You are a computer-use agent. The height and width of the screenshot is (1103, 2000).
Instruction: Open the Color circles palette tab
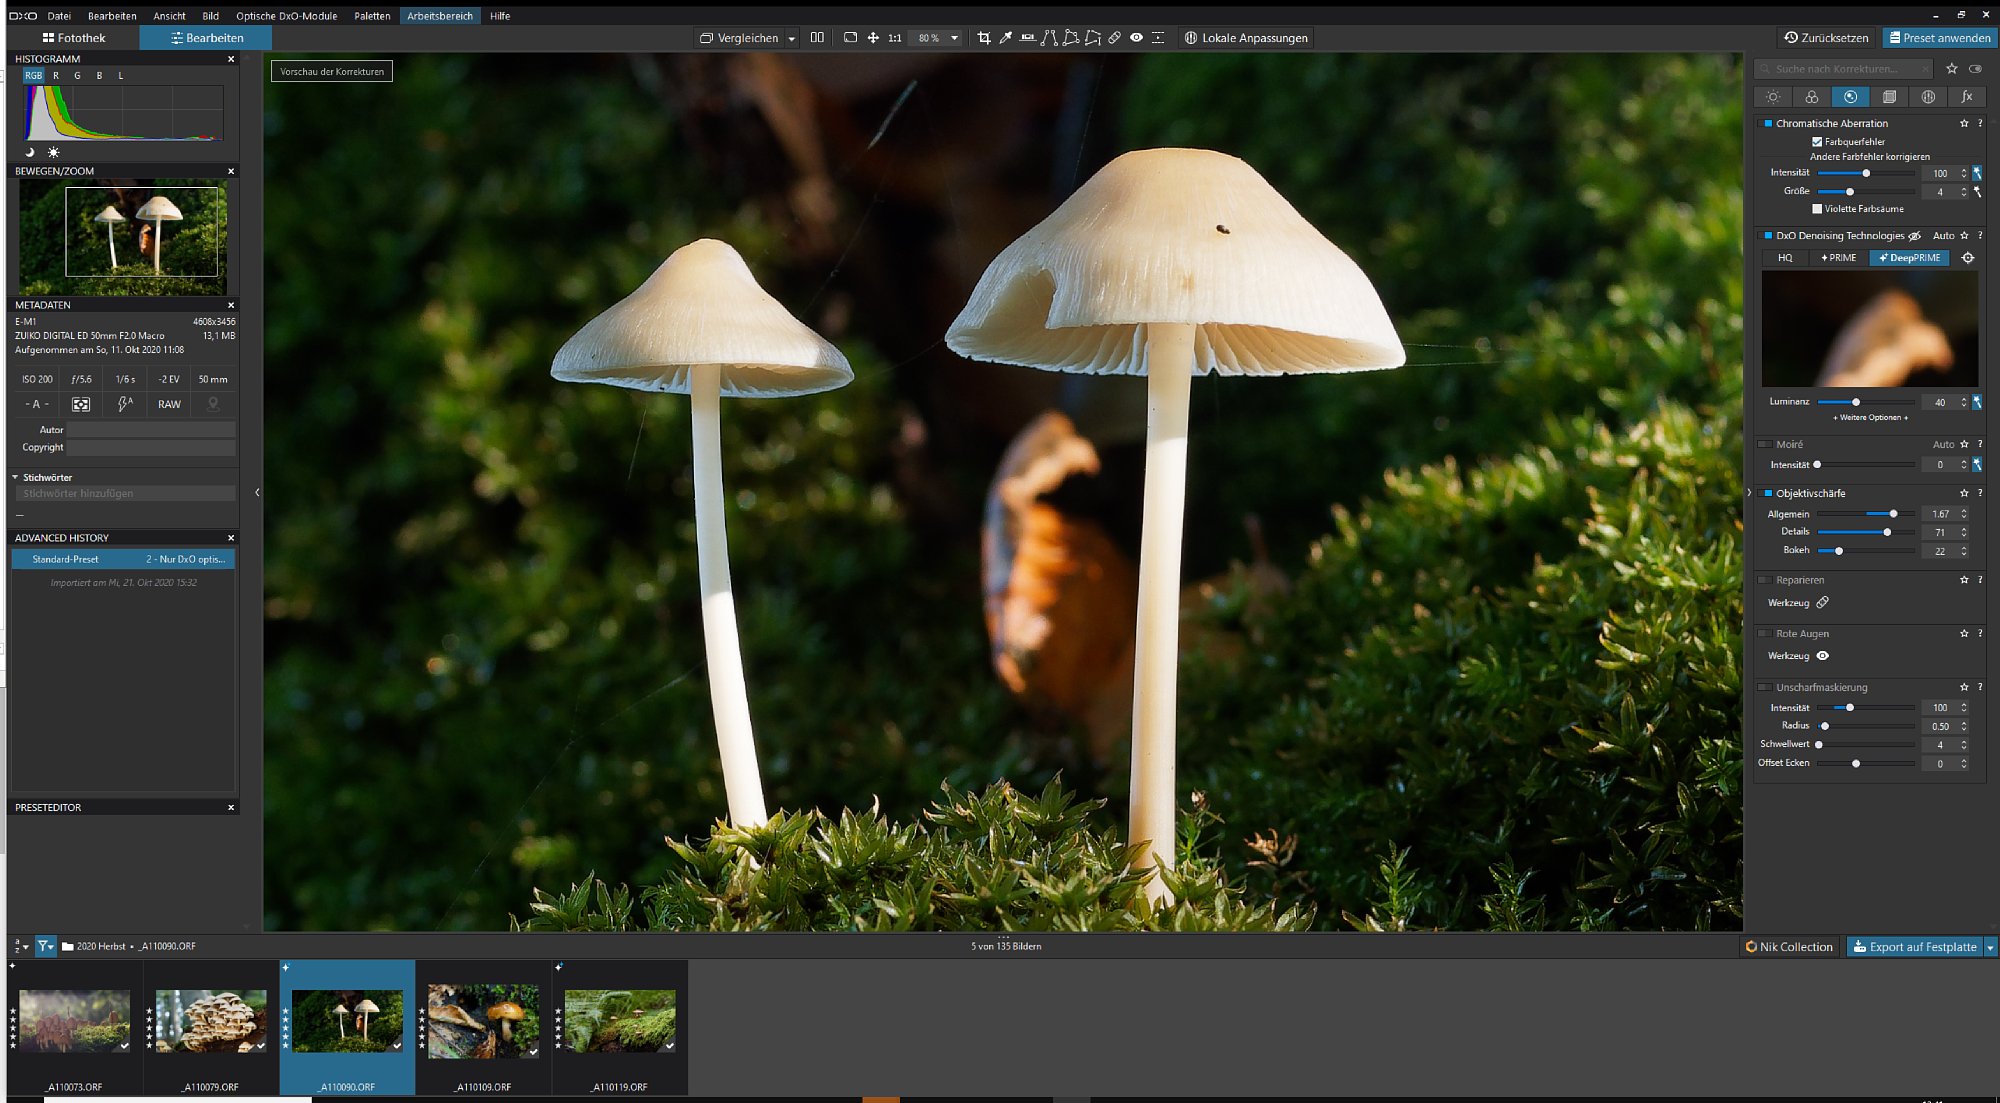pos(1812,97)
